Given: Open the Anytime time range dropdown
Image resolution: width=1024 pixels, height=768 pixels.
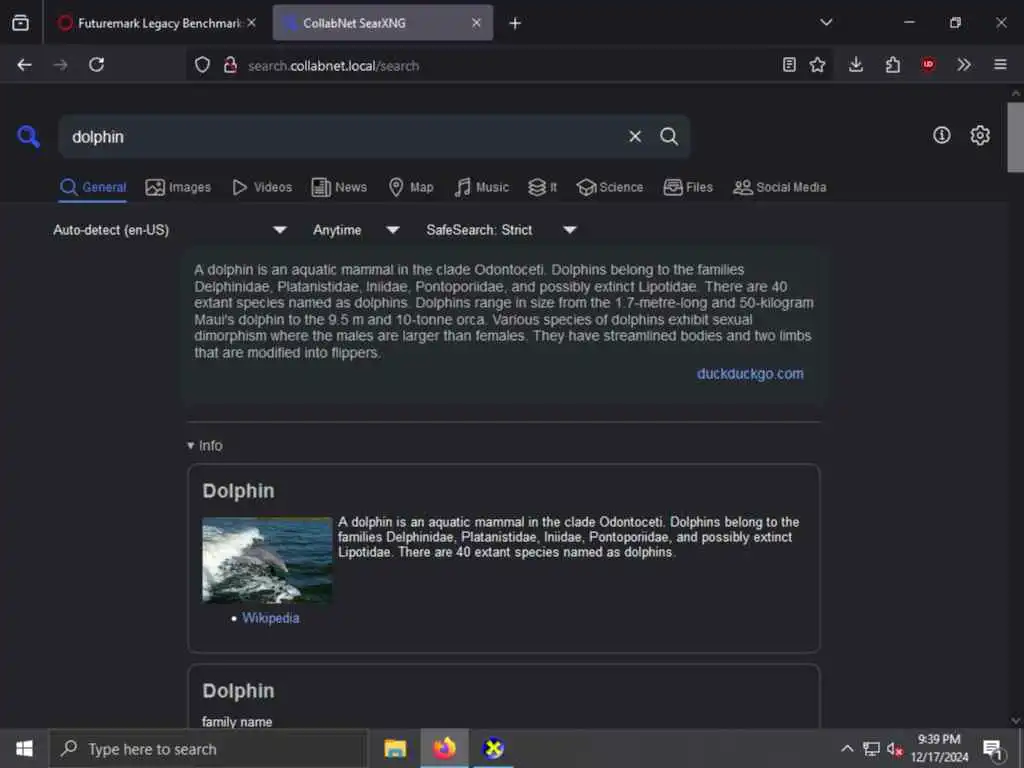Looking at the screenshot, I should tap(356, 230).
